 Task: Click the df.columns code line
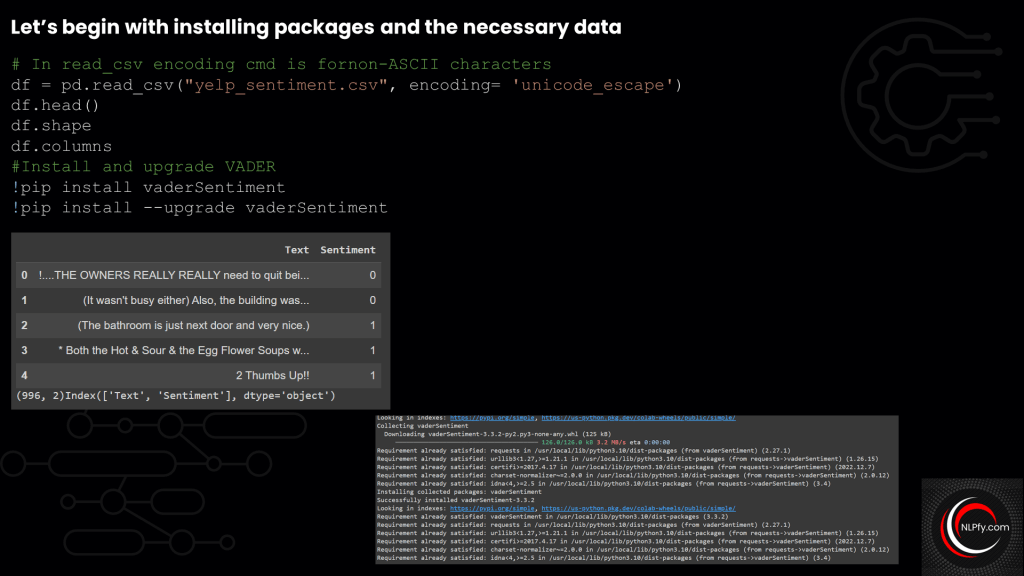[61, 146]
